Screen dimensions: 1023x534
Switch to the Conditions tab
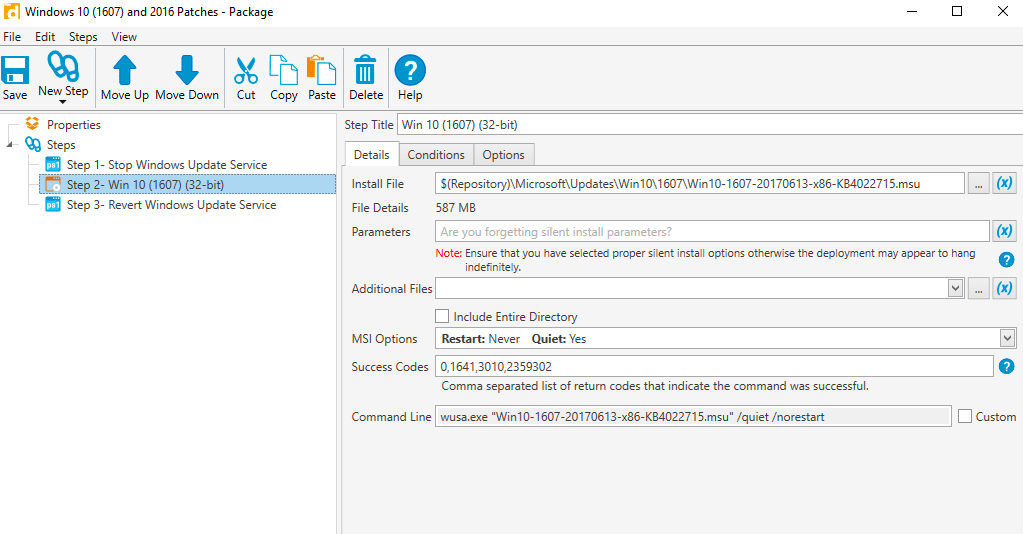tap(436, 155)
